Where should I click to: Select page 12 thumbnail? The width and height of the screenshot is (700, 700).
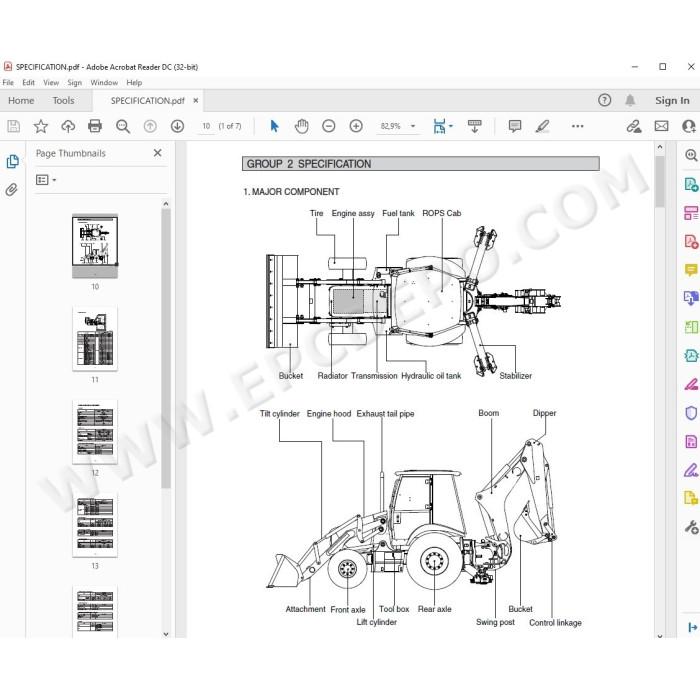95,432
